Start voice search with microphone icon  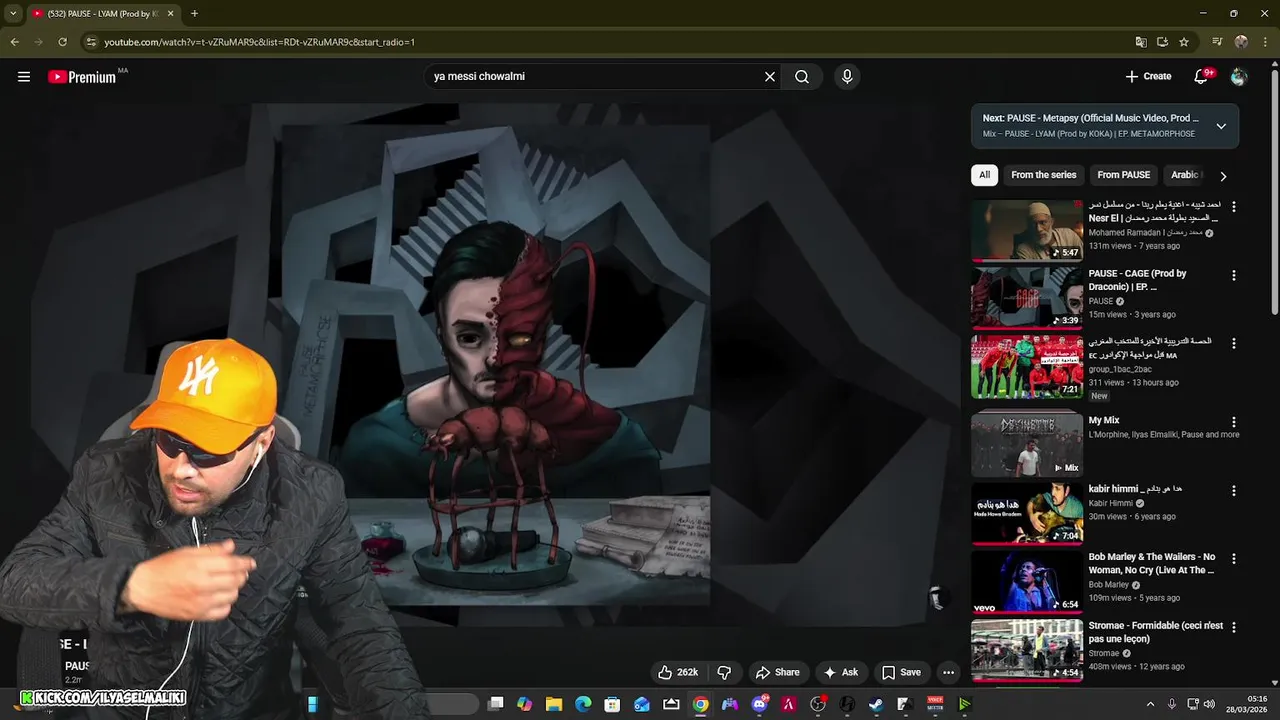click(847, 77)
